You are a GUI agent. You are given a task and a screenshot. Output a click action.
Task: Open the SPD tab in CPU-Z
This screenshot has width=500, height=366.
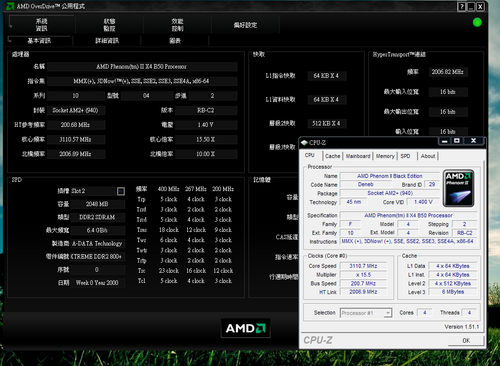[x=405, y=156]
